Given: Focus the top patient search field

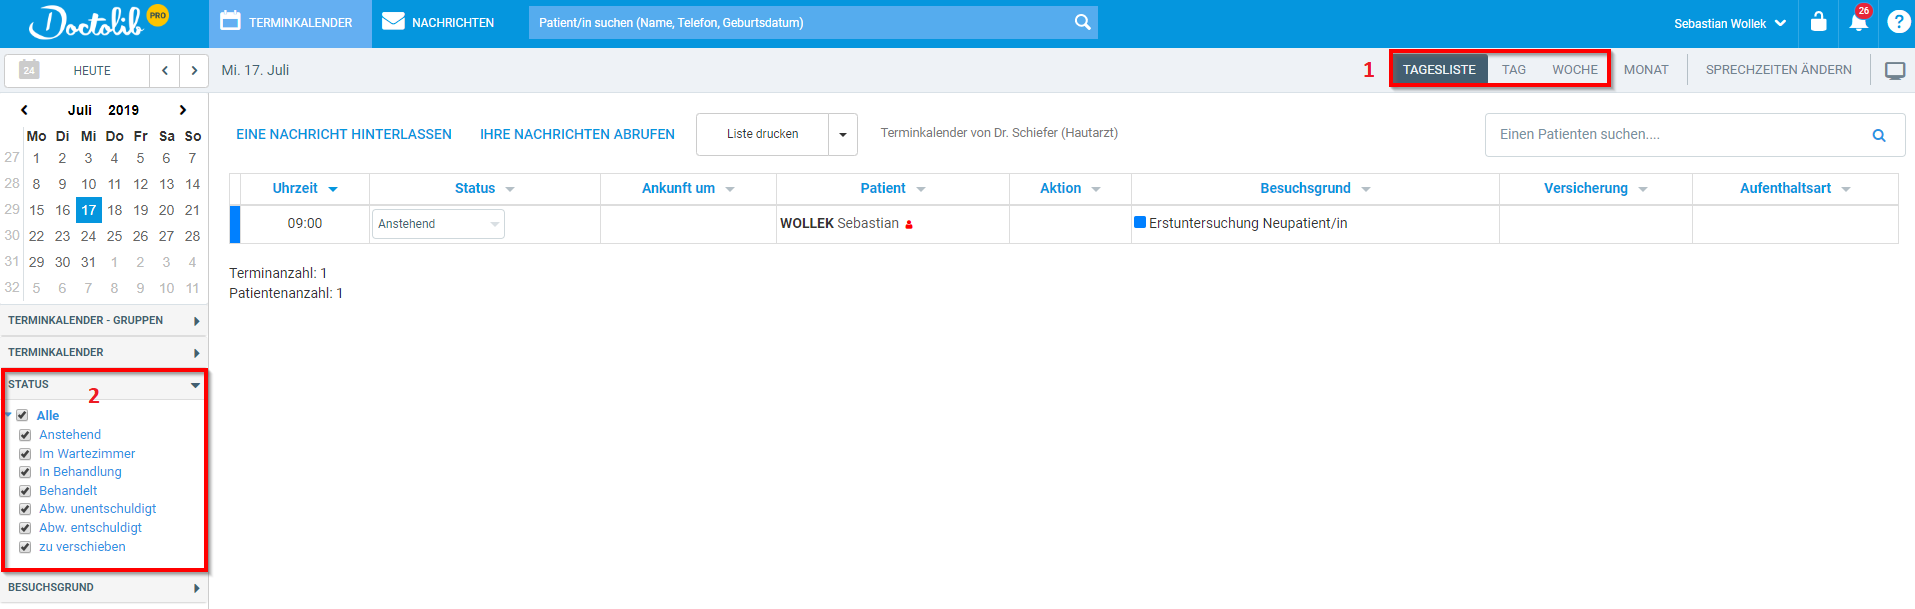Looking at the screenshot, I should pyautogui.click(x=800, y=22).
